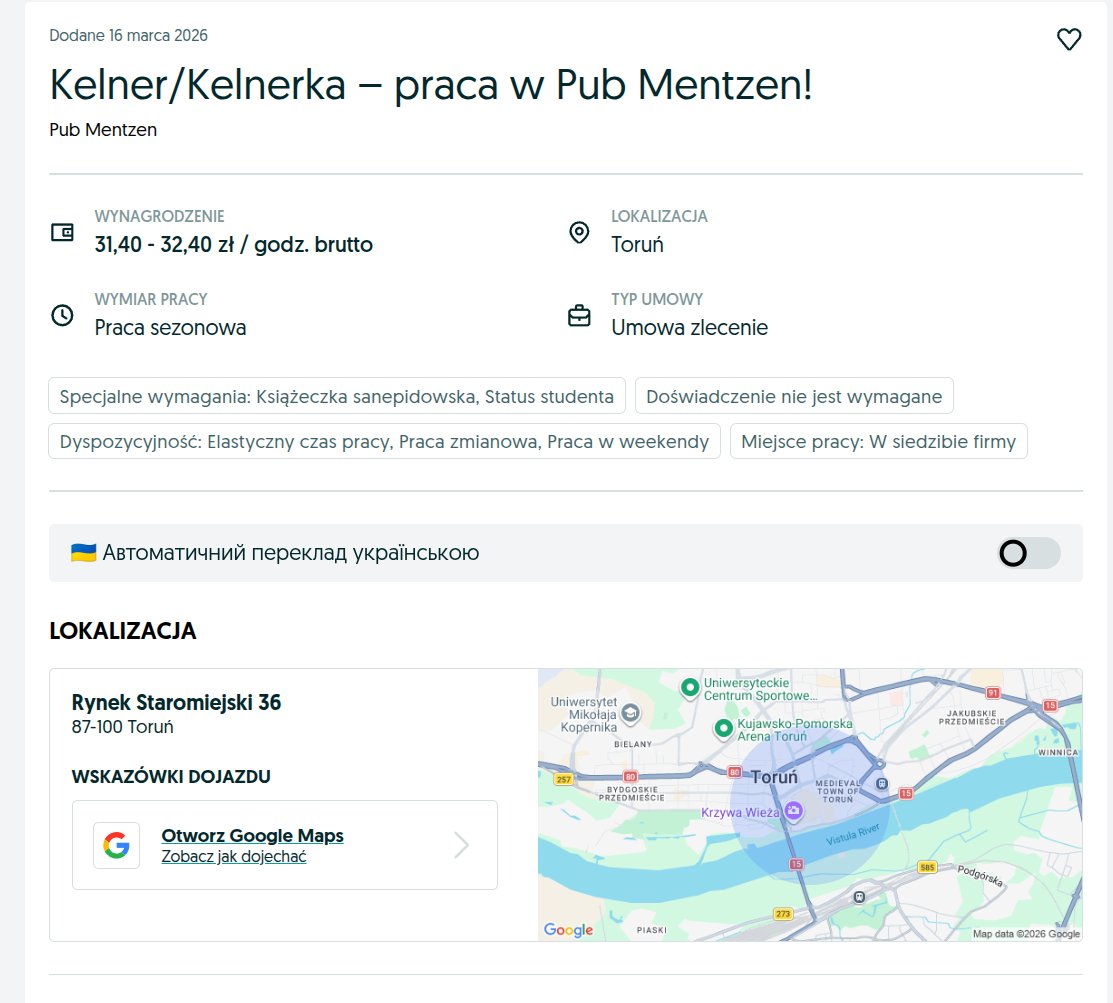Click the Praca sezonowa text
Screen dimensions: 1113x1003
coord(170,327)
